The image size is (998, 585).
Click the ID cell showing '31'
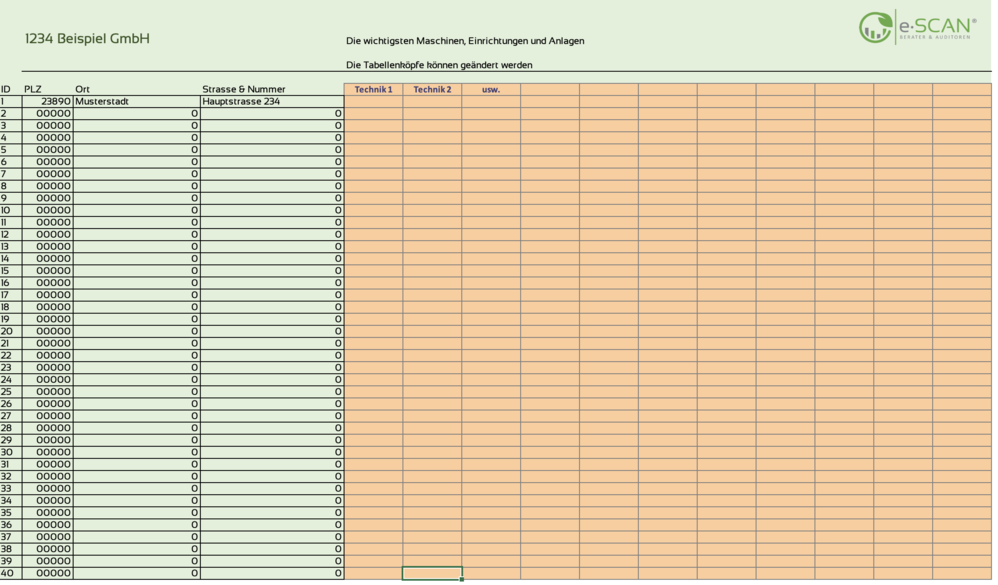[x=11, y=464]
